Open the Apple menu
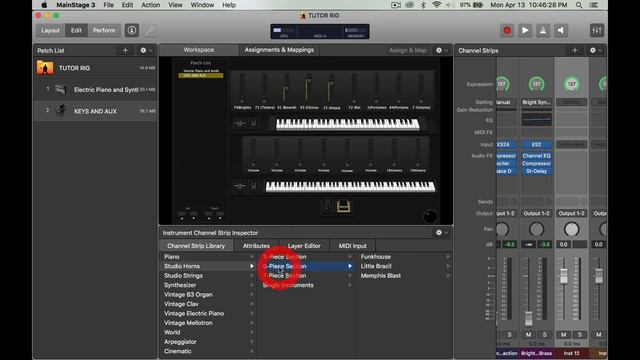The image size is (640, 360). tap(44, 5)
